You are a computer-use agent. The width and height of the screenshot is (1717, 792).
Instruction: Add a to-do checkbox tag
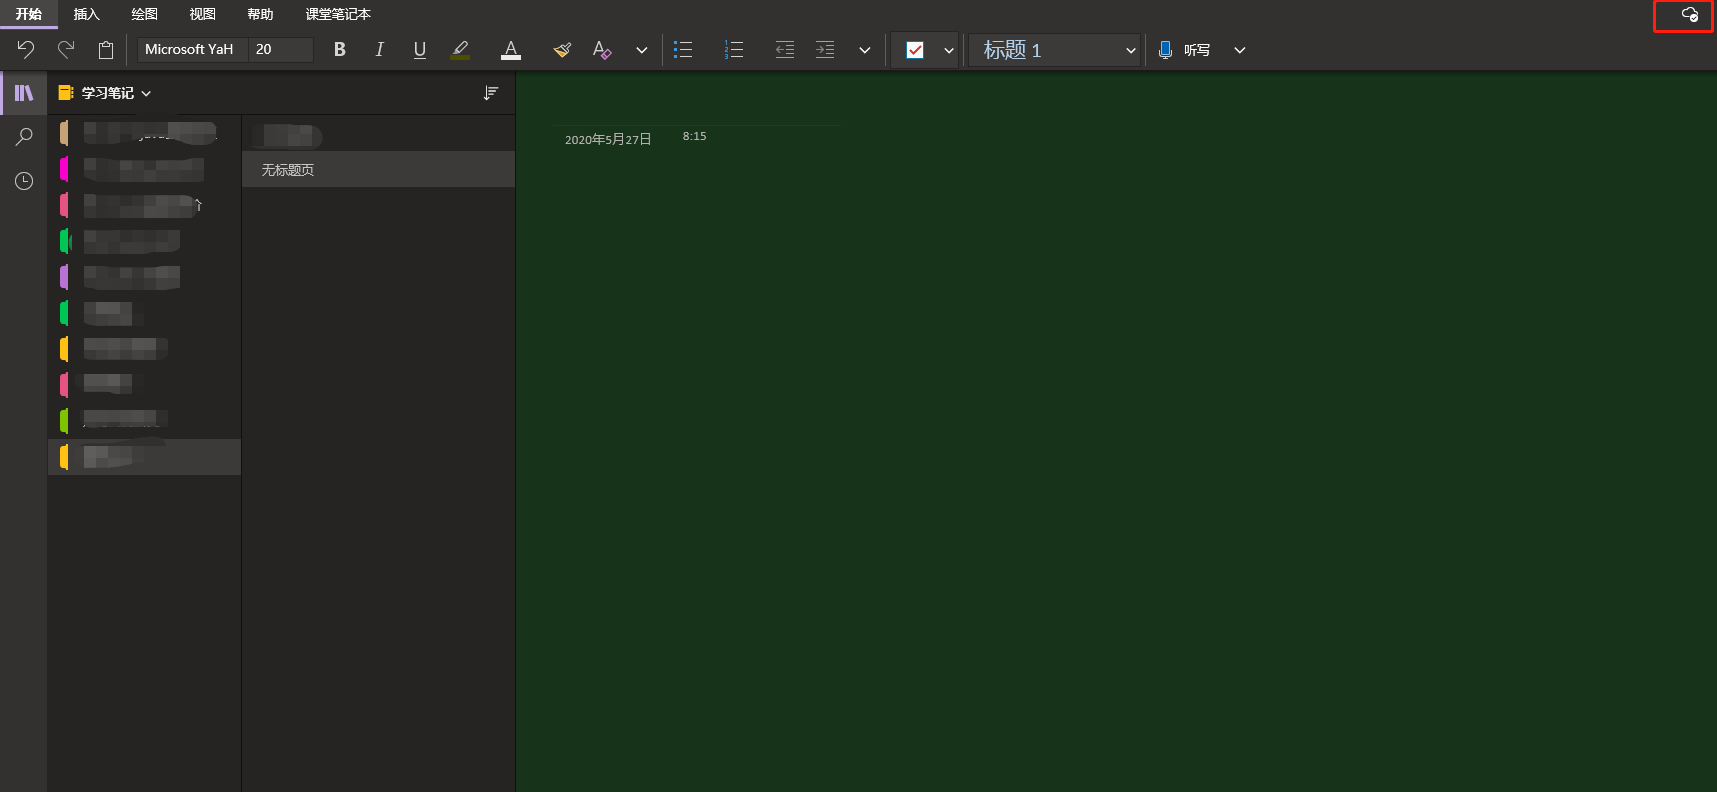pyautogui.click(x=915, y=50)
